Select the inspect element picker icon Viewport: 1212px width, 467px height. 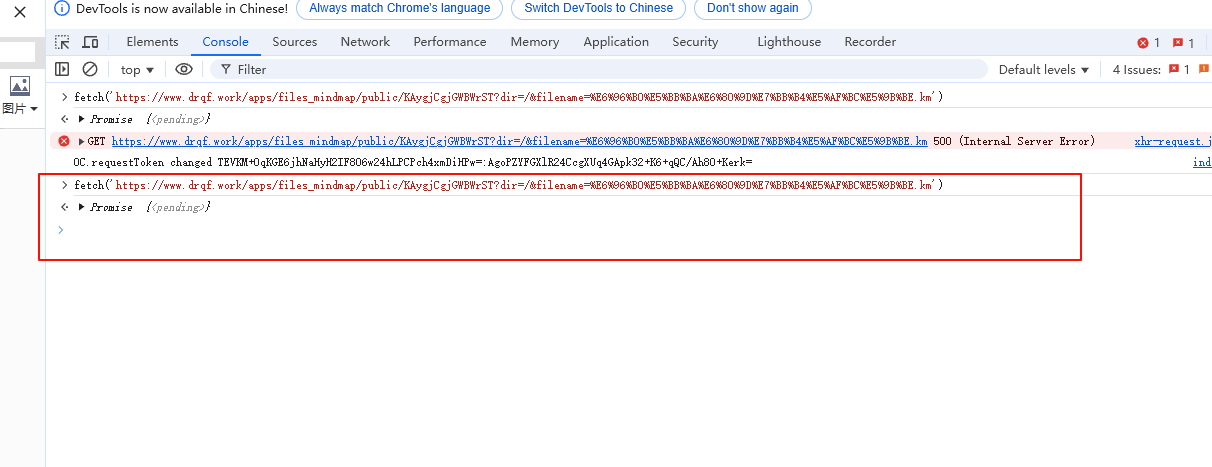point(63,42)
